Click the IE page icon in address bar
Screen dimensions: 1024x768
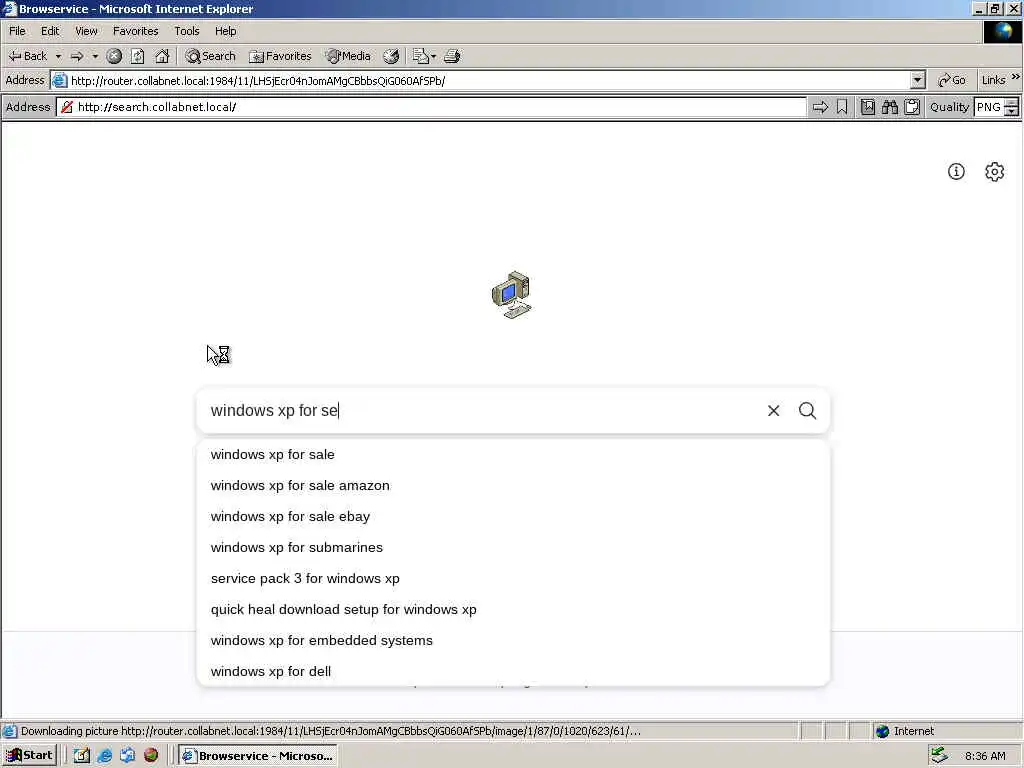(59, 80)
